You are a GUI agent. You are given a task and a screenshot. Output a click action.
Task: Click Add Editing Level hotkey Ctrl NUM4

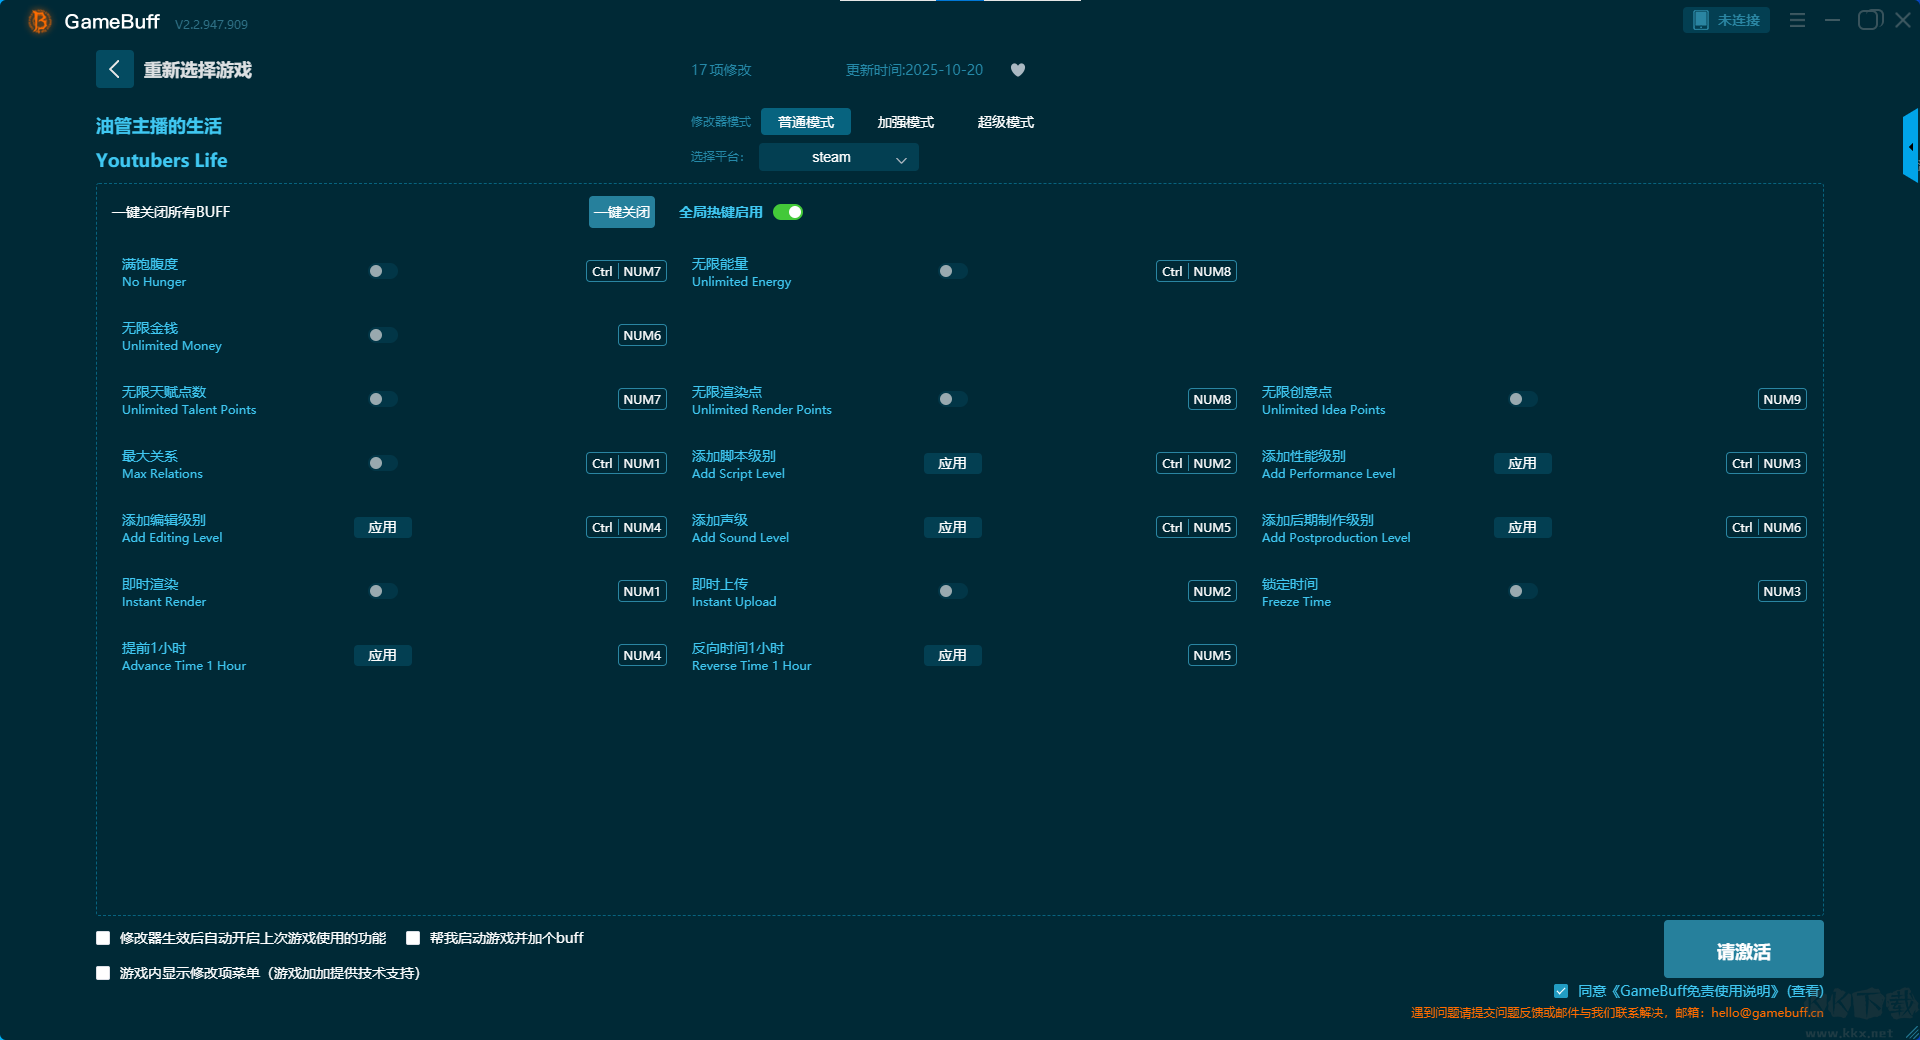(626, 527)
